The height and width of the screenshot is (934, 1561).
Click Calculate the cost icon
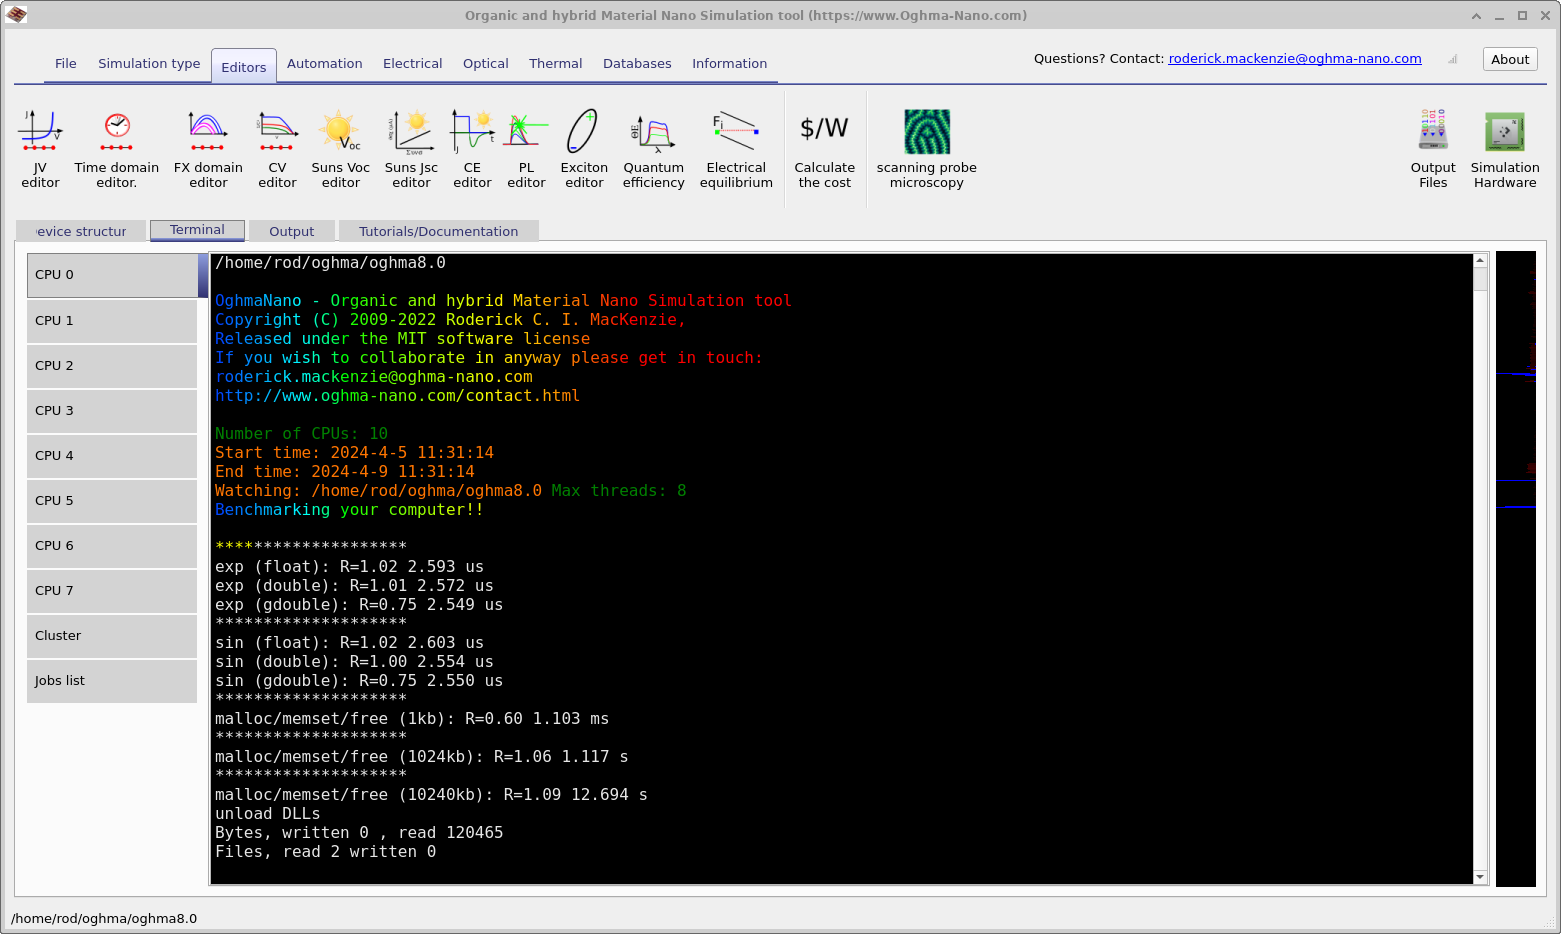pos(824,148)
